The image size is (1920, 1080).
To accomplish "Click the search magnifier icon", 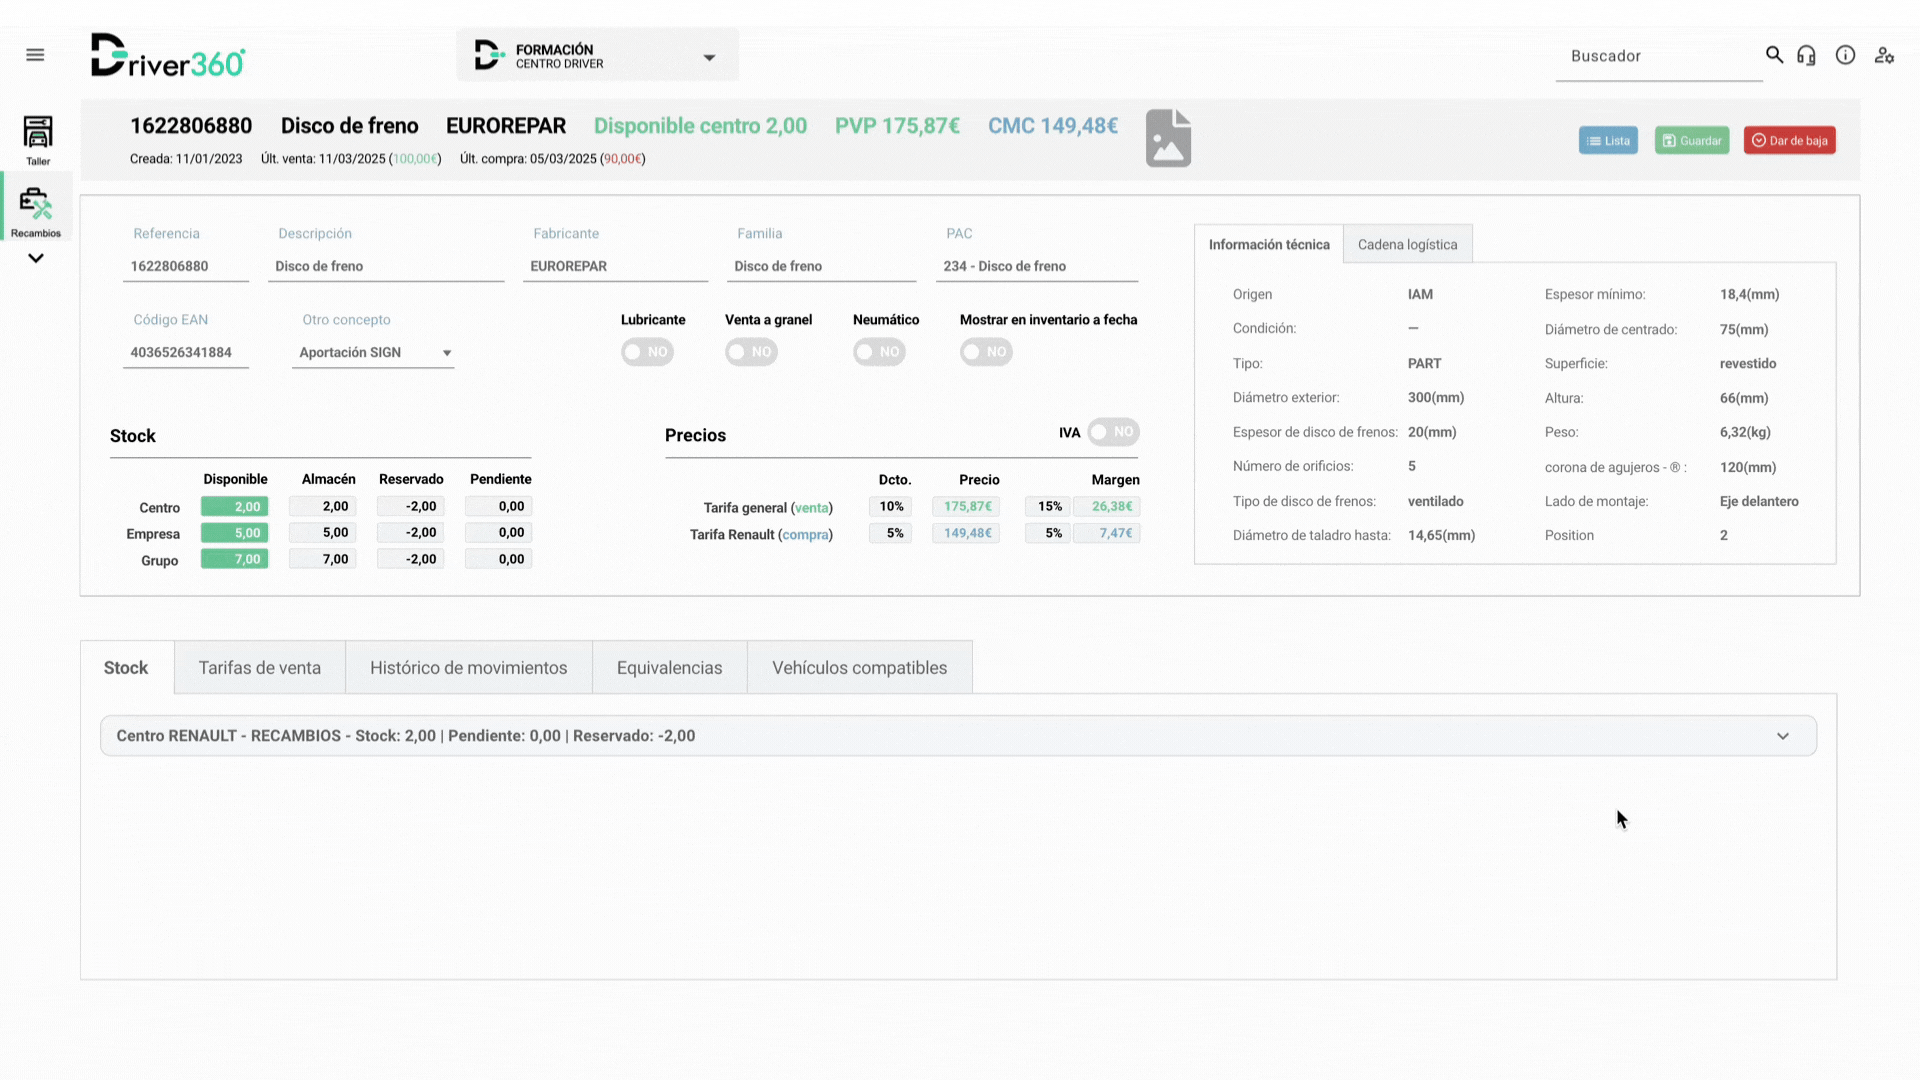I will point(1774,55).
